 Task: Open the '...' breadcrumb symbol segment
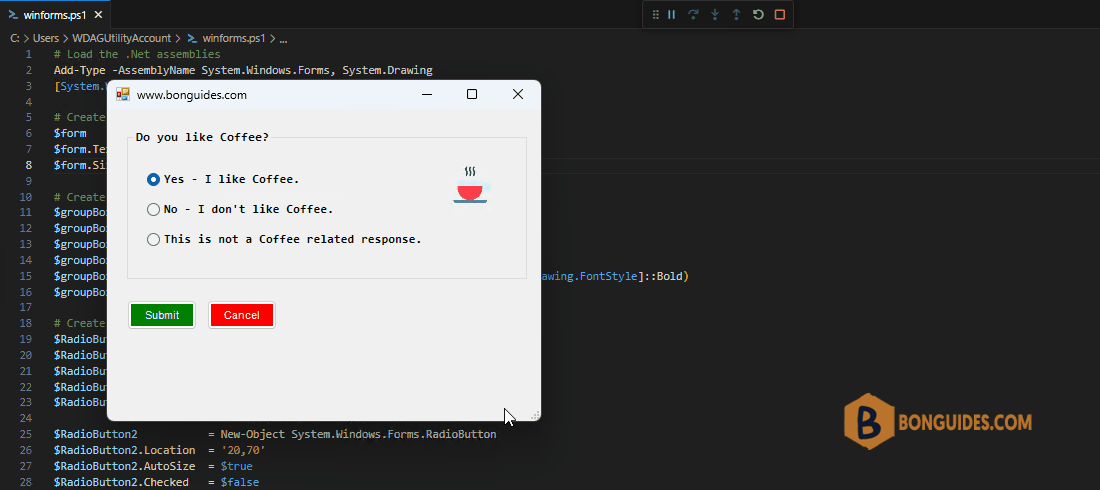[283, 39]
